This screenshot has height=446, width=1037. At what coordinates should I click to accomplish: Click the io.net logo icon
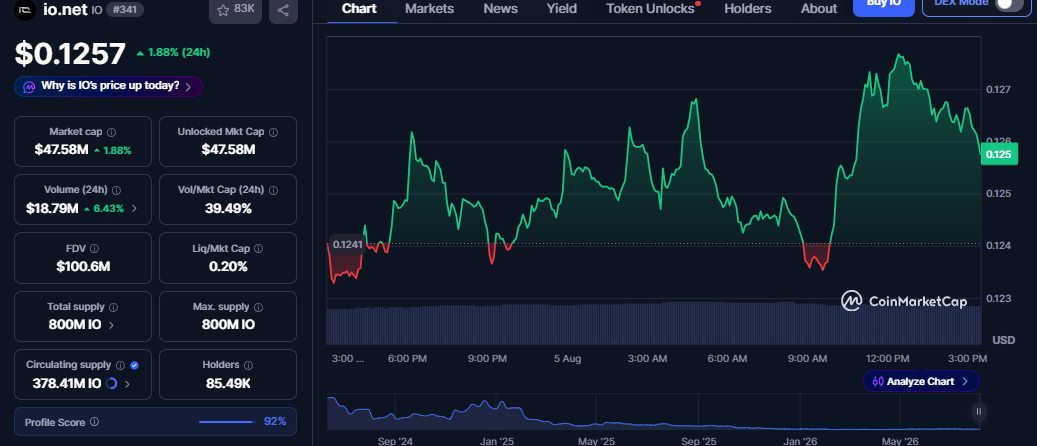point(24,9)
